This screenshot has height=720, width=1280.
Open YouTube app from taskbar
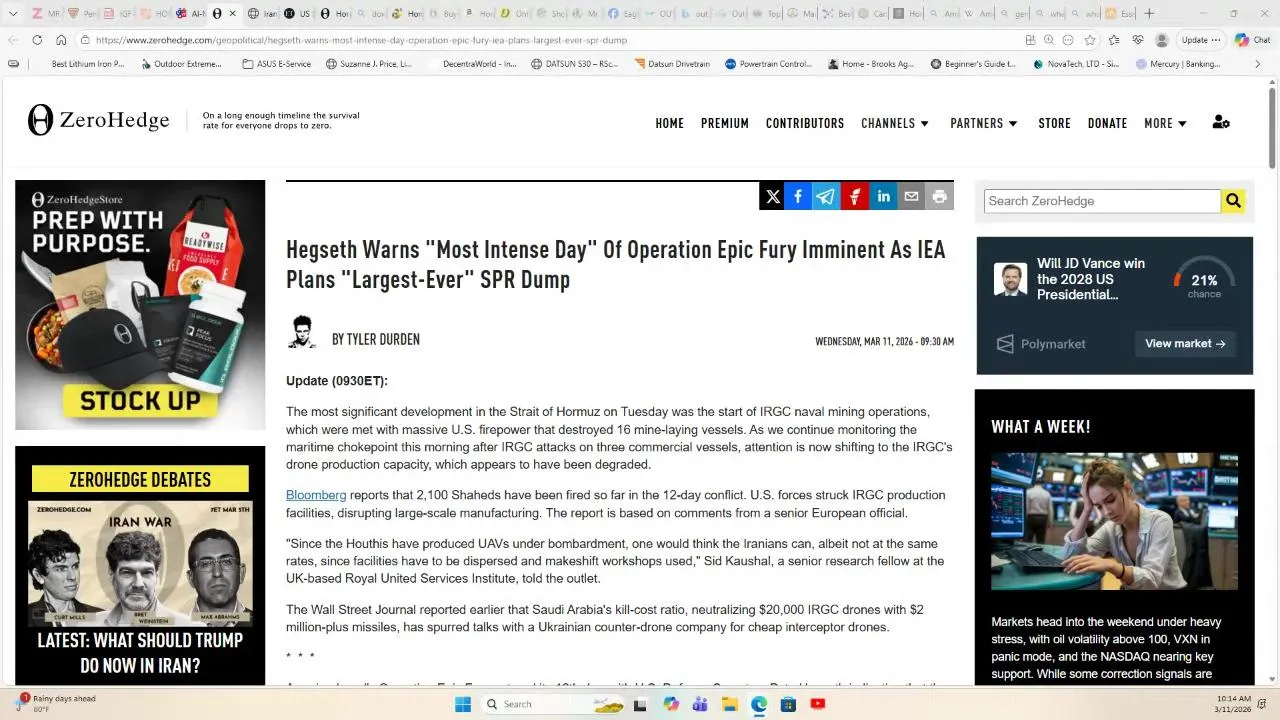[817, 704]
